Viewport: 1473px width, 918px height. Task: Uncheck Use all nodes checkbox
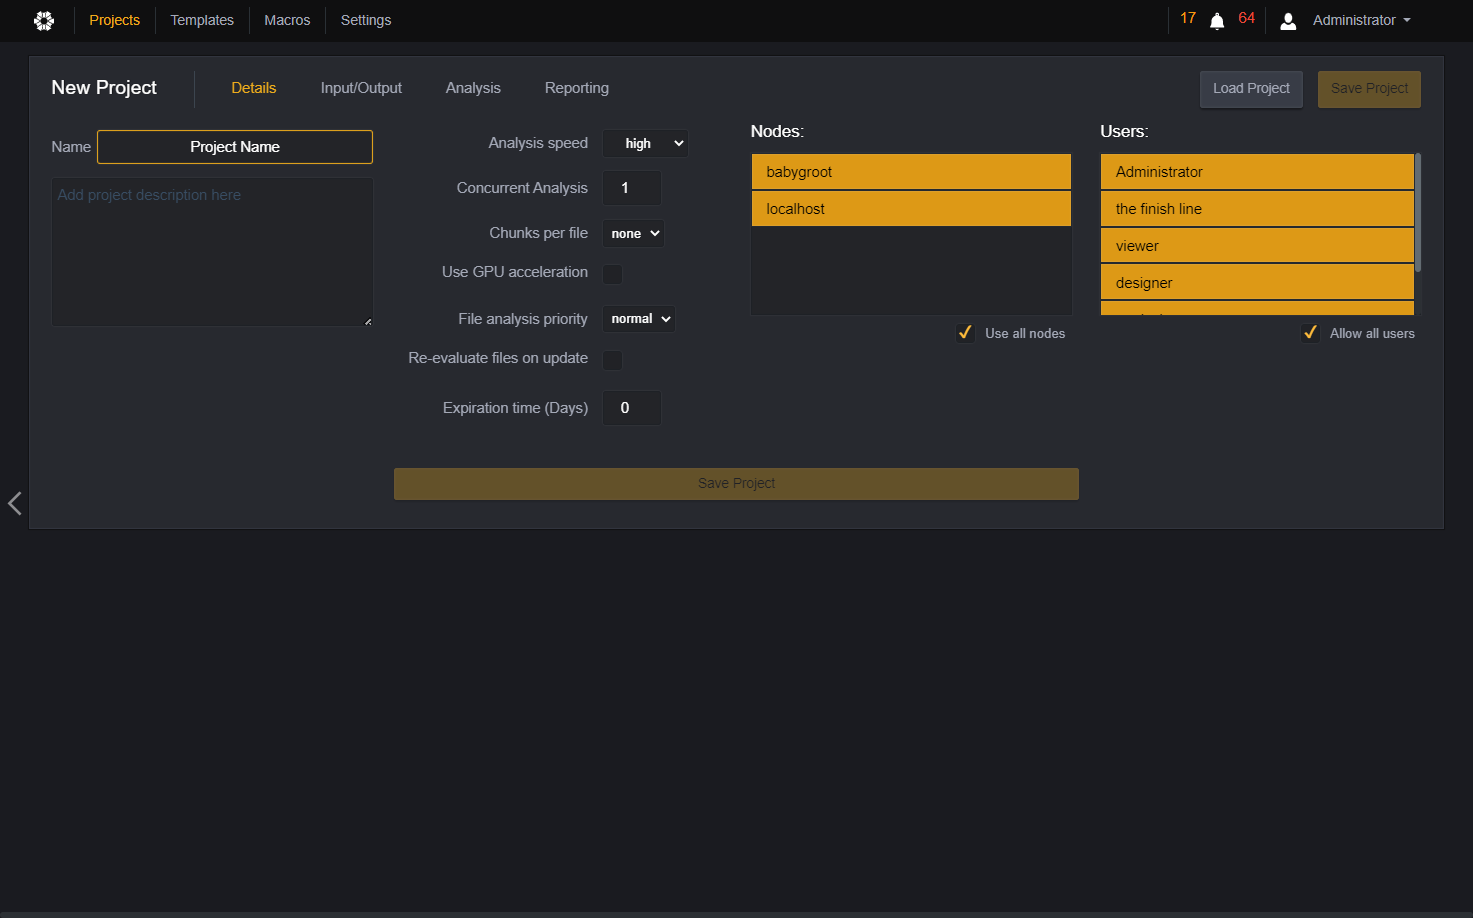tap(965, 333)
